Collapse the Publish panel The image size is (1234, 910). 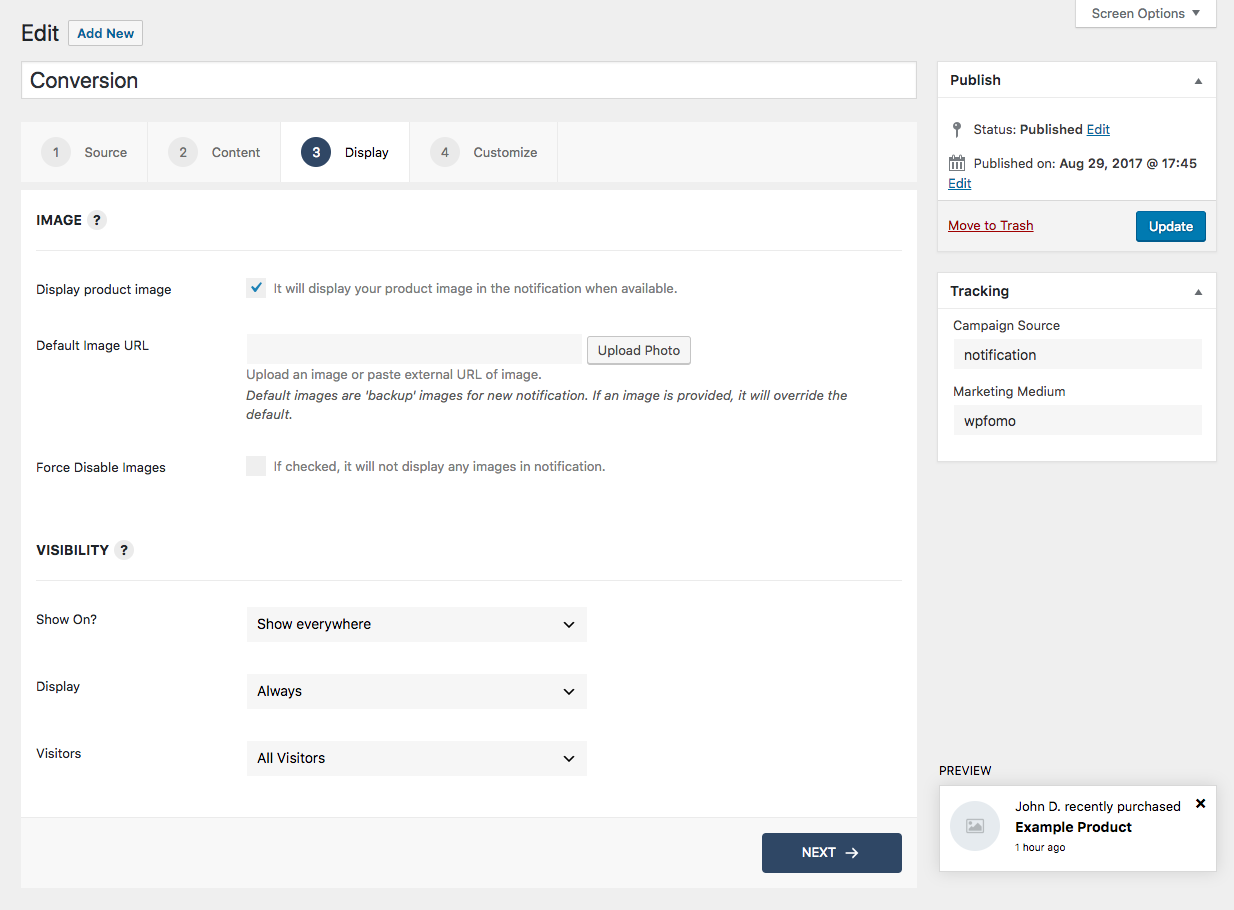1197,80
